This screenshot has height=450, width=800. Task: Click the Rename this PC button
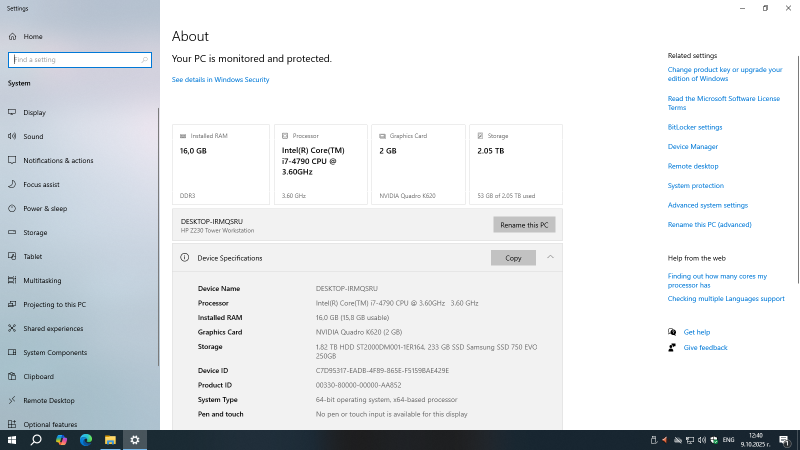(x=524, y=225)
